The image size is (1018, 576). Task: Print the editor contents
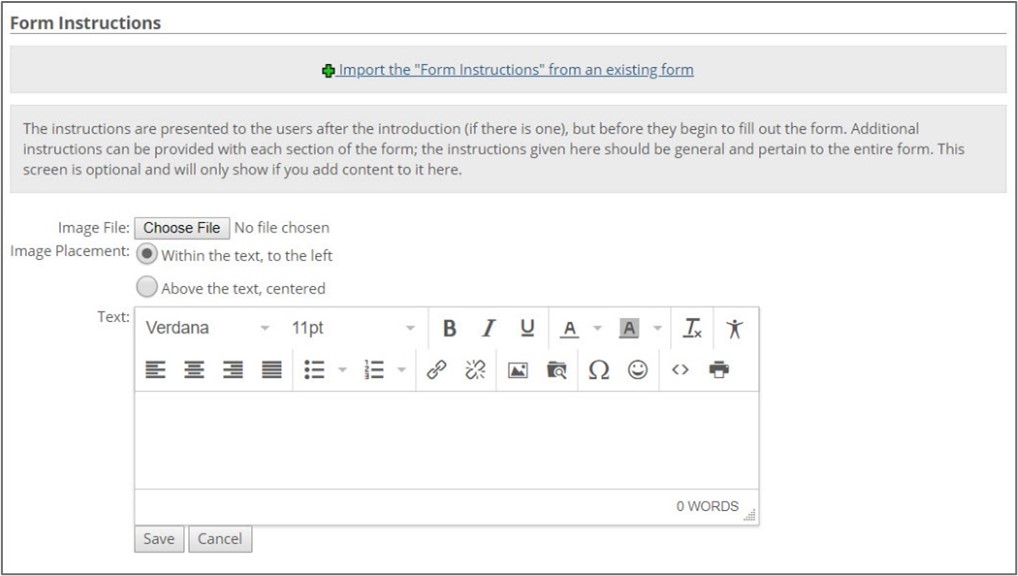(x=720, y=370)
